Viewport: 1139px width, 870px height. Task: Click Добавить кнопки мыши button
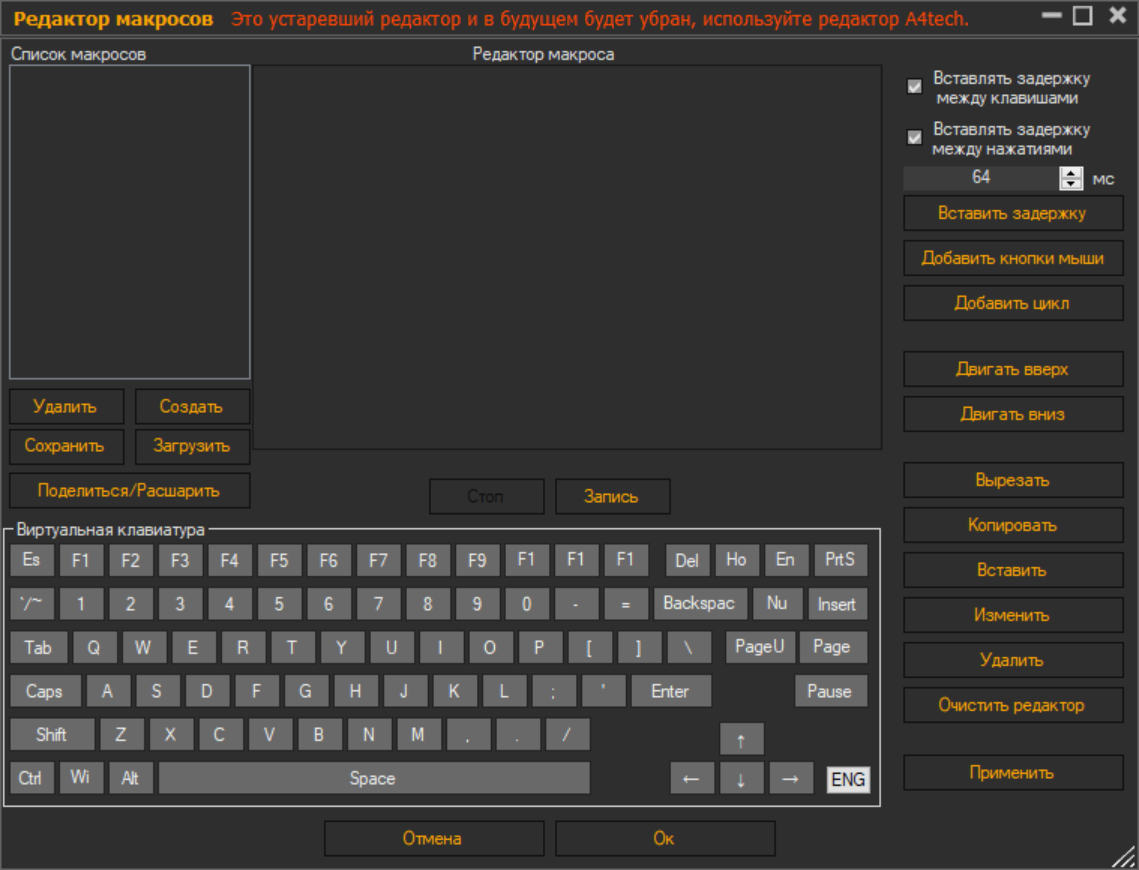(1013, 259)
